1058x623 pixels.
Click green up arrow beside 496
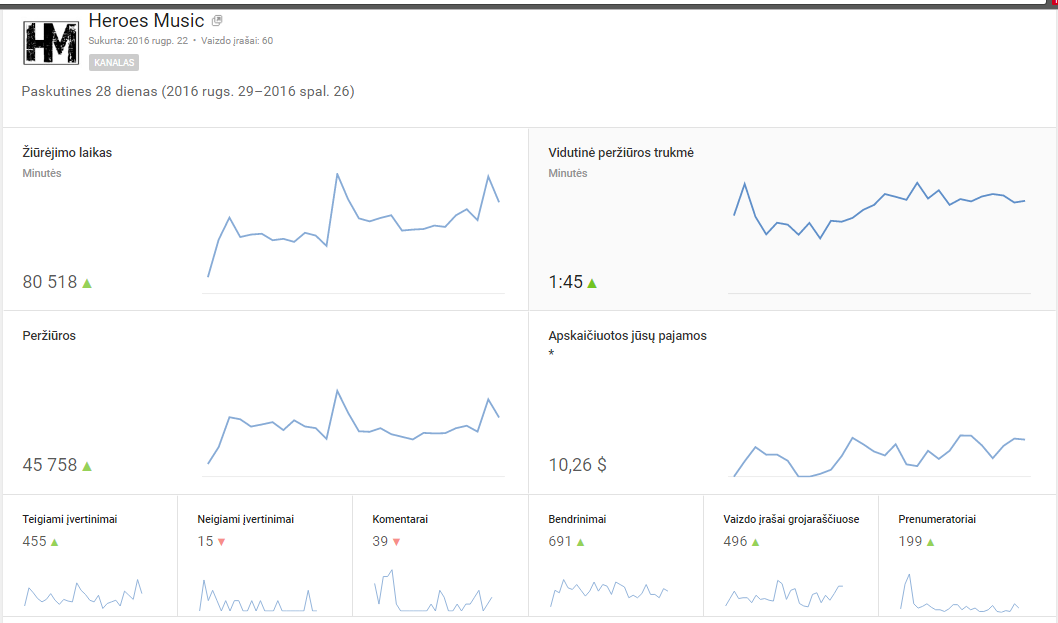pos(756,542)
